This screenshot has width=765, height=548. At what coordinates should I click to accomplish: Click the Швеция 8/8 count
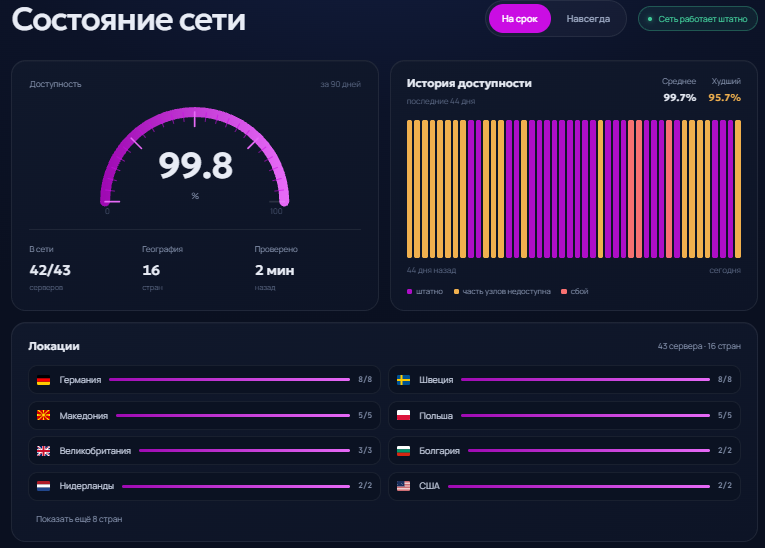[x=725, y=379]
